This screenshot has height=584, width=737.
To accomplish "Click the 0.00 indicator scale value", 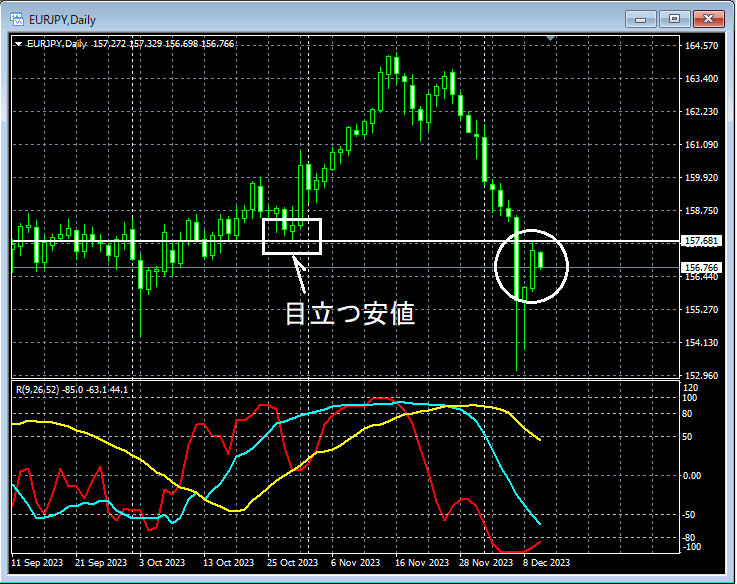I will tap(692, 475).
